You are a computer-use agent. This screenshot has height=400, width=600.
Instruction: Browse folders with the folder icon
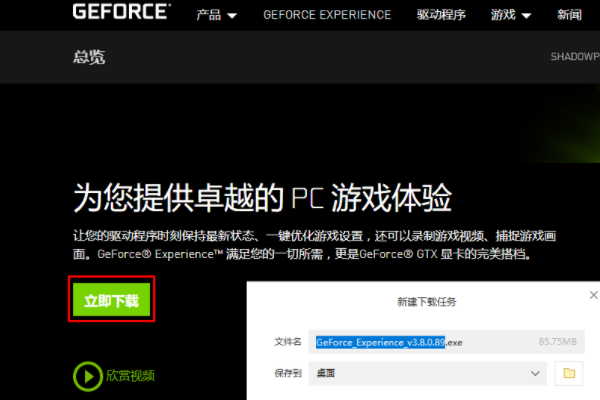coord(569,373)
